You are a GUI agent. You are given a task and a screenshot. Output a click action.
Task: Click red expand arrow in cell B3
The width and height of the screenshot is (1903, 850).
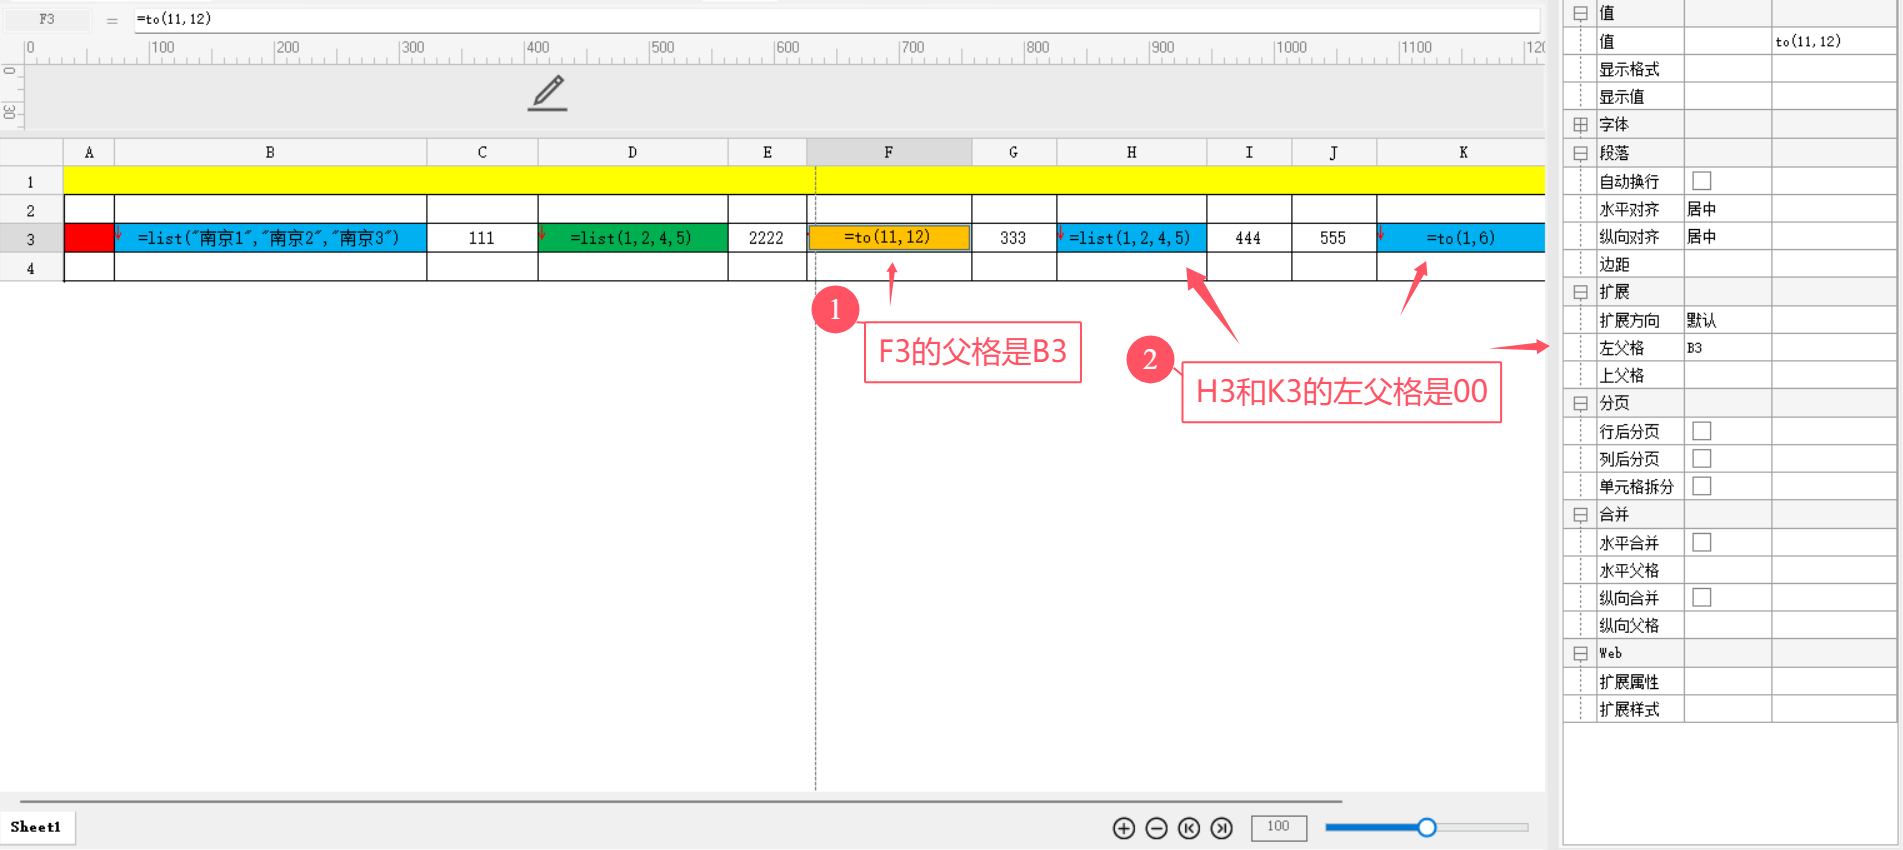pos(119,234)
